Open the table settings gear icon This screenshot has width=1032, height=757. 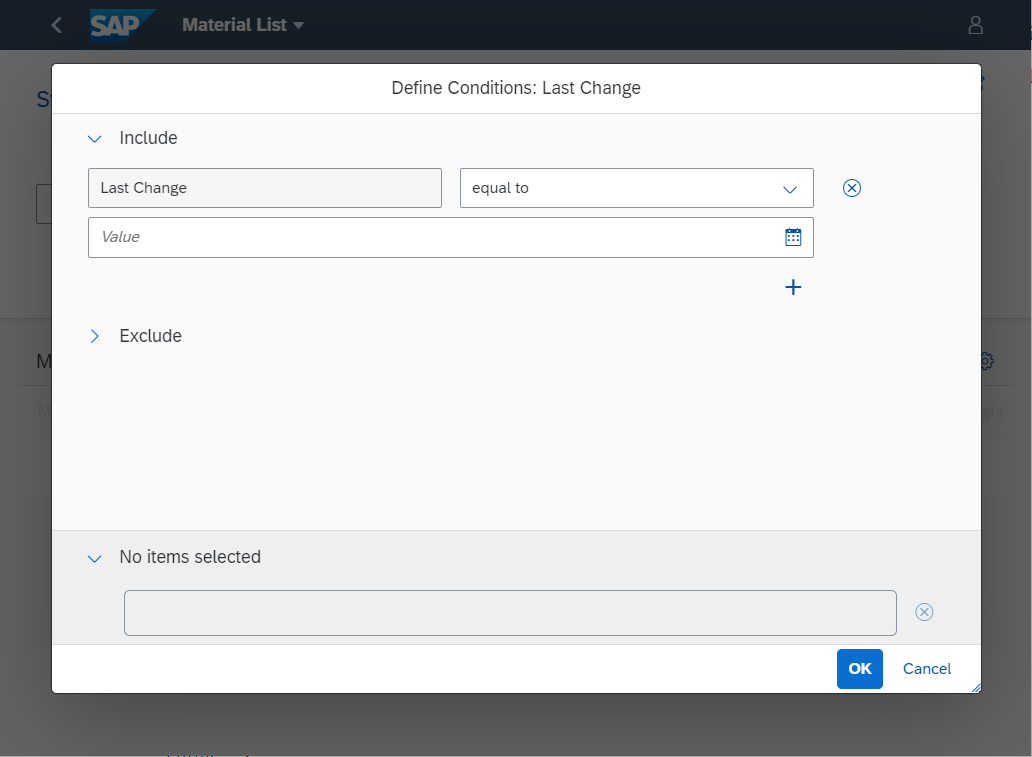pos(985,361)
